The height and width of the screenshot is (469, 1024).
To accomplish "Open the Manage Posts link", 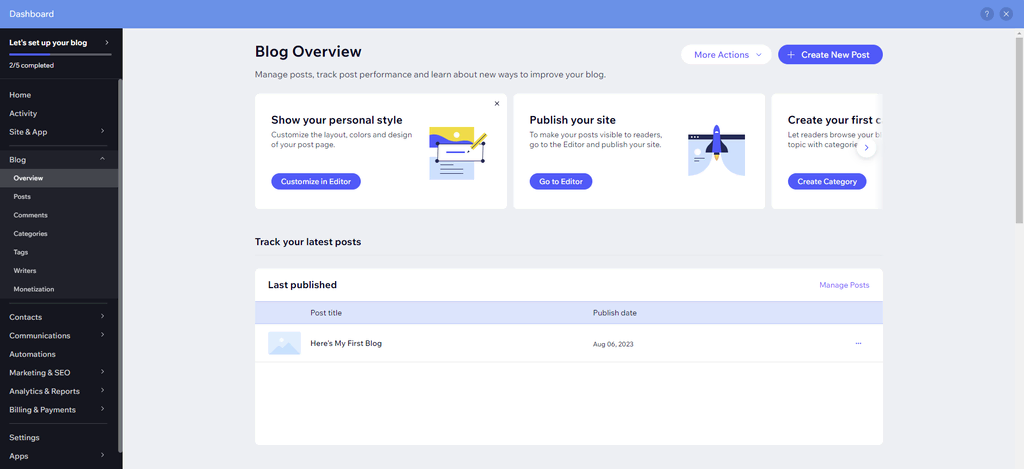I will [x=844, y=285].
